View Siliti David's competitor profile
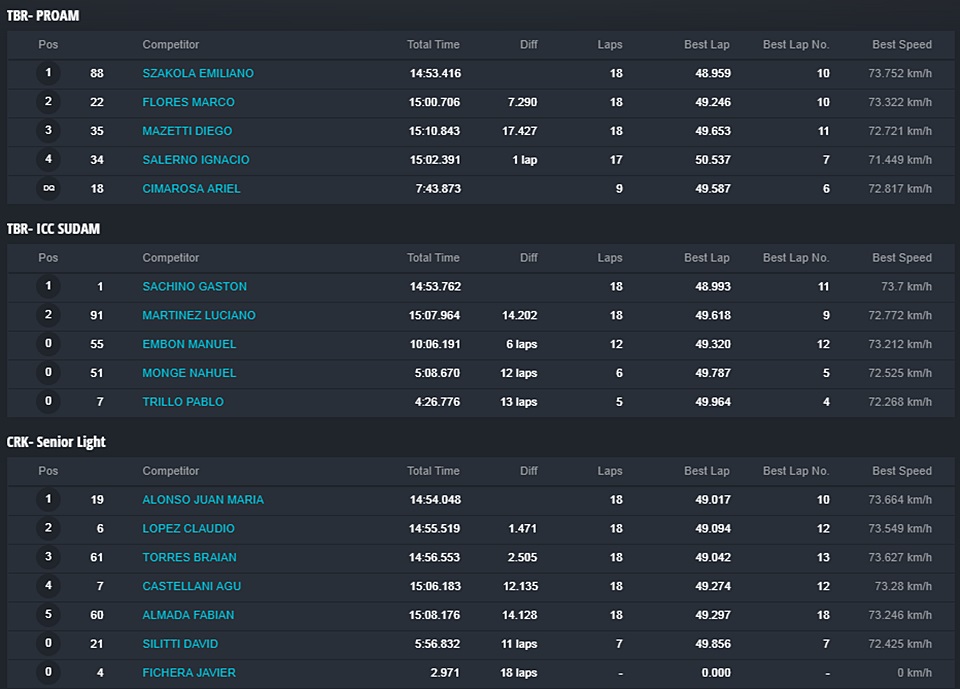Screen dimensions: 960x689 pos(180,644)
